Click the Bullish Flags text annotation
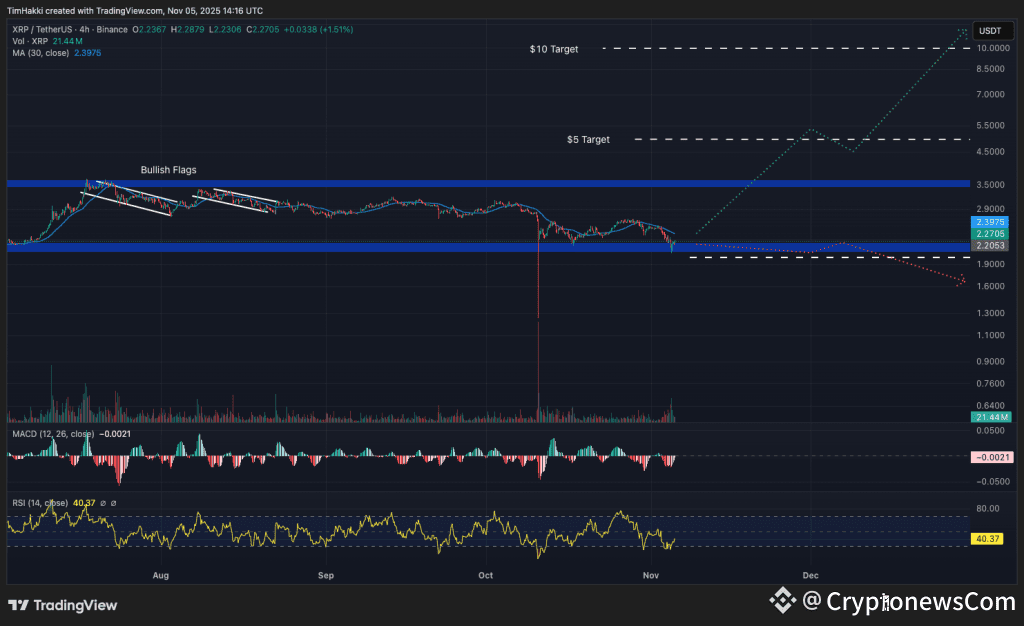The image size is (1024, 626). coord(168,169)
